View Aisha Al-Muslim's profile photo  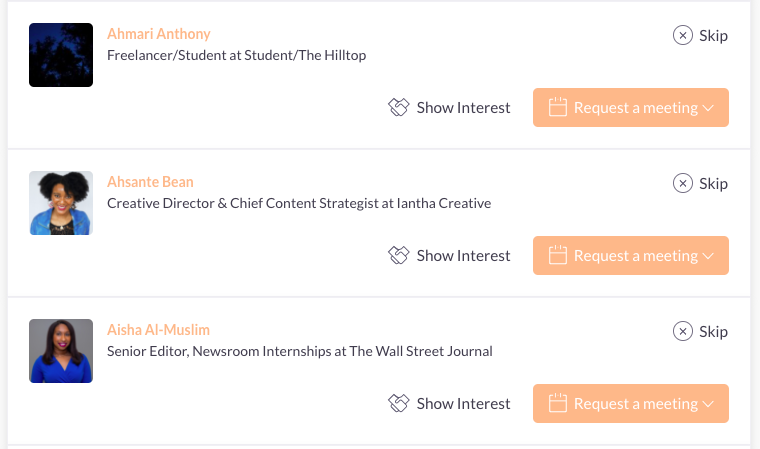(61, 351)
